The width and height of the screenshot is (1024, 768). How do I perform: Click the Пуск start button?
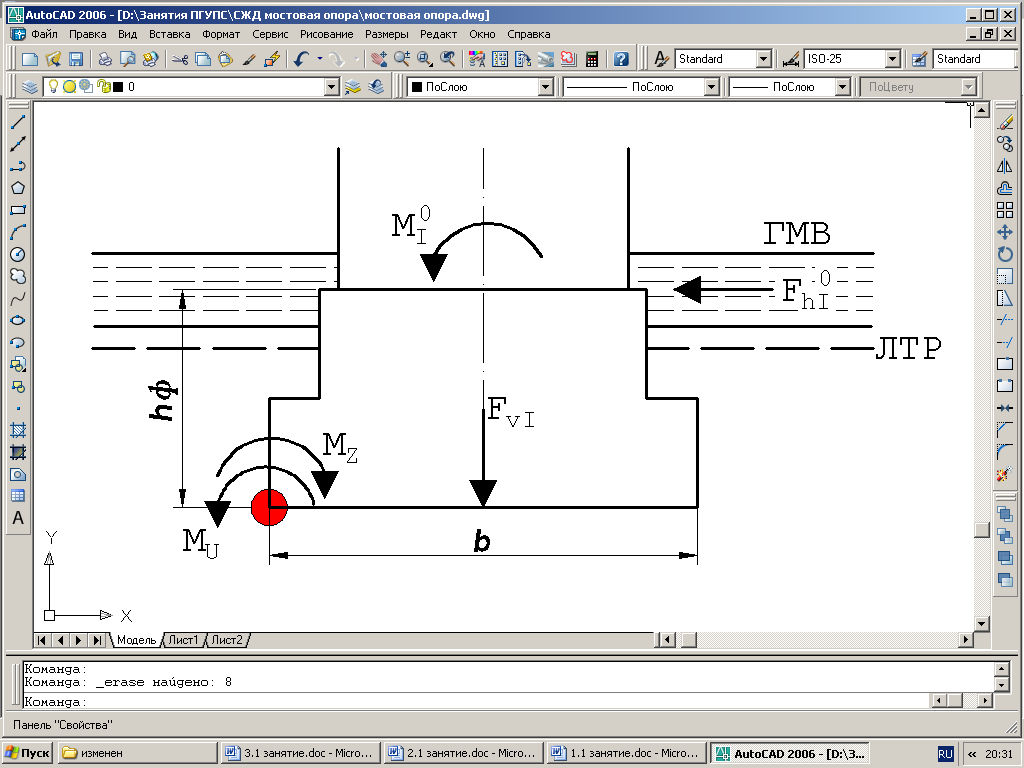(x=27, y=753)
